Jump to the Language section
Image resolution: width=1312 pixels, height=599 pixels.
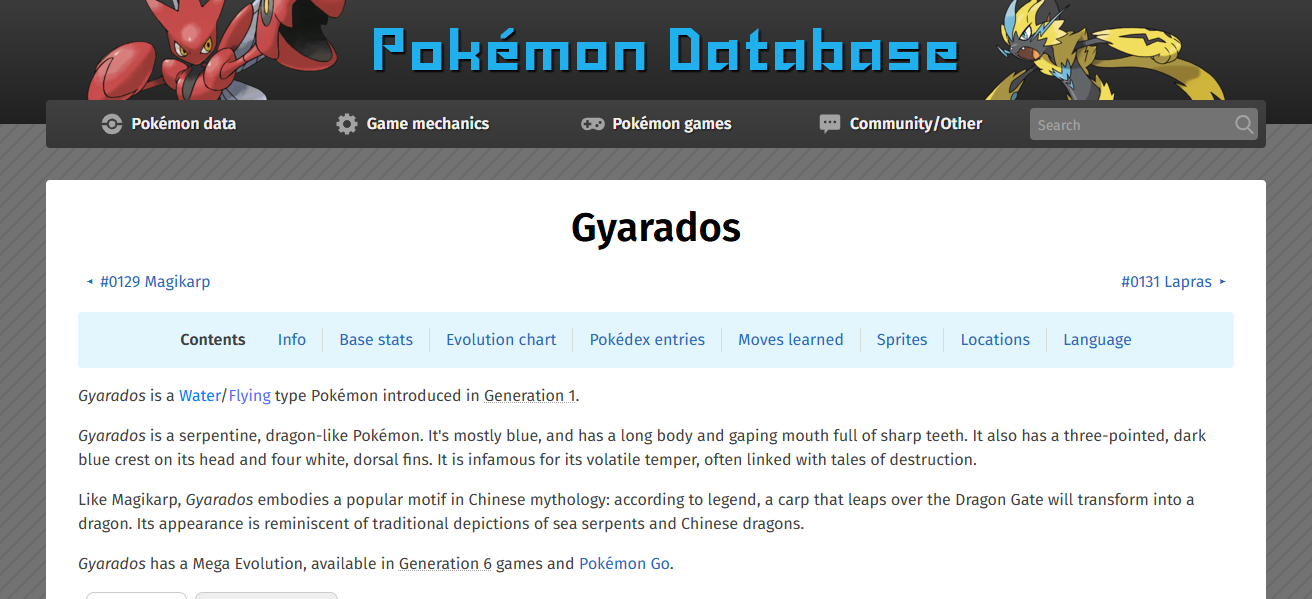coord(1097,340)
